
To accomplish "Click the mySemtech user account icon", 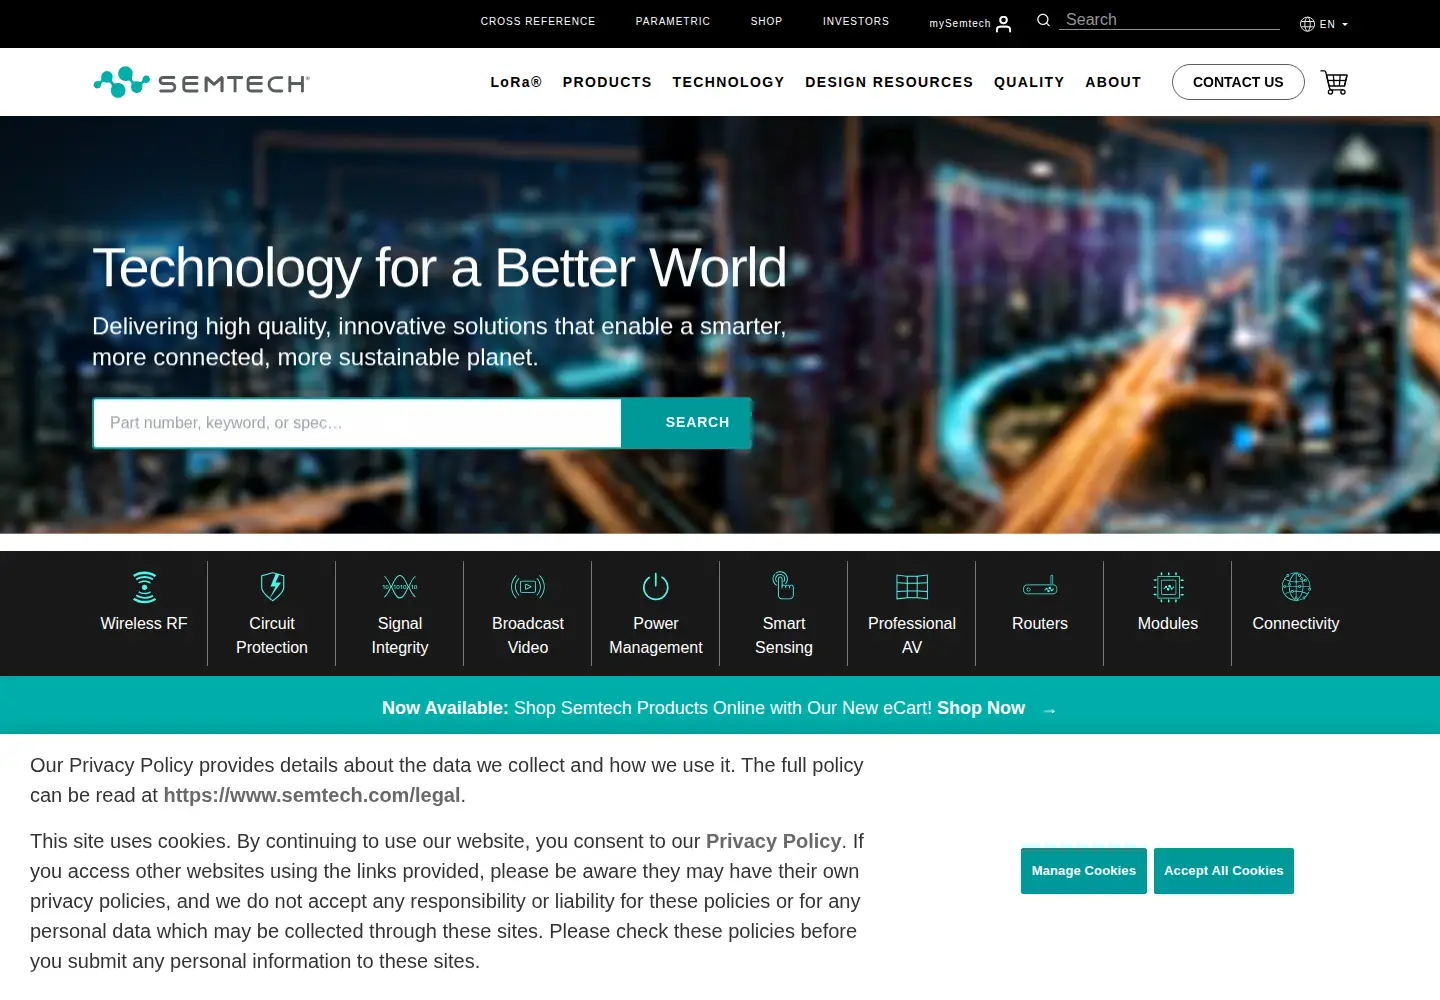I will (x=1003, y=23).
